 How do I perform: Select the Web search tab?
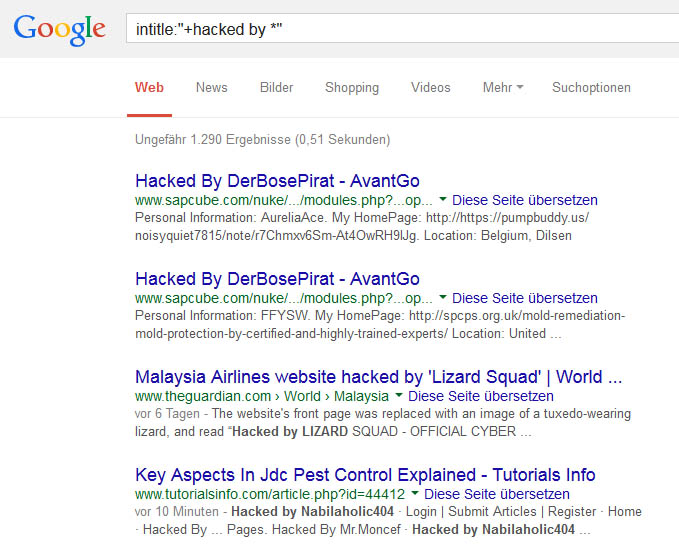click(x=149, y=88)
